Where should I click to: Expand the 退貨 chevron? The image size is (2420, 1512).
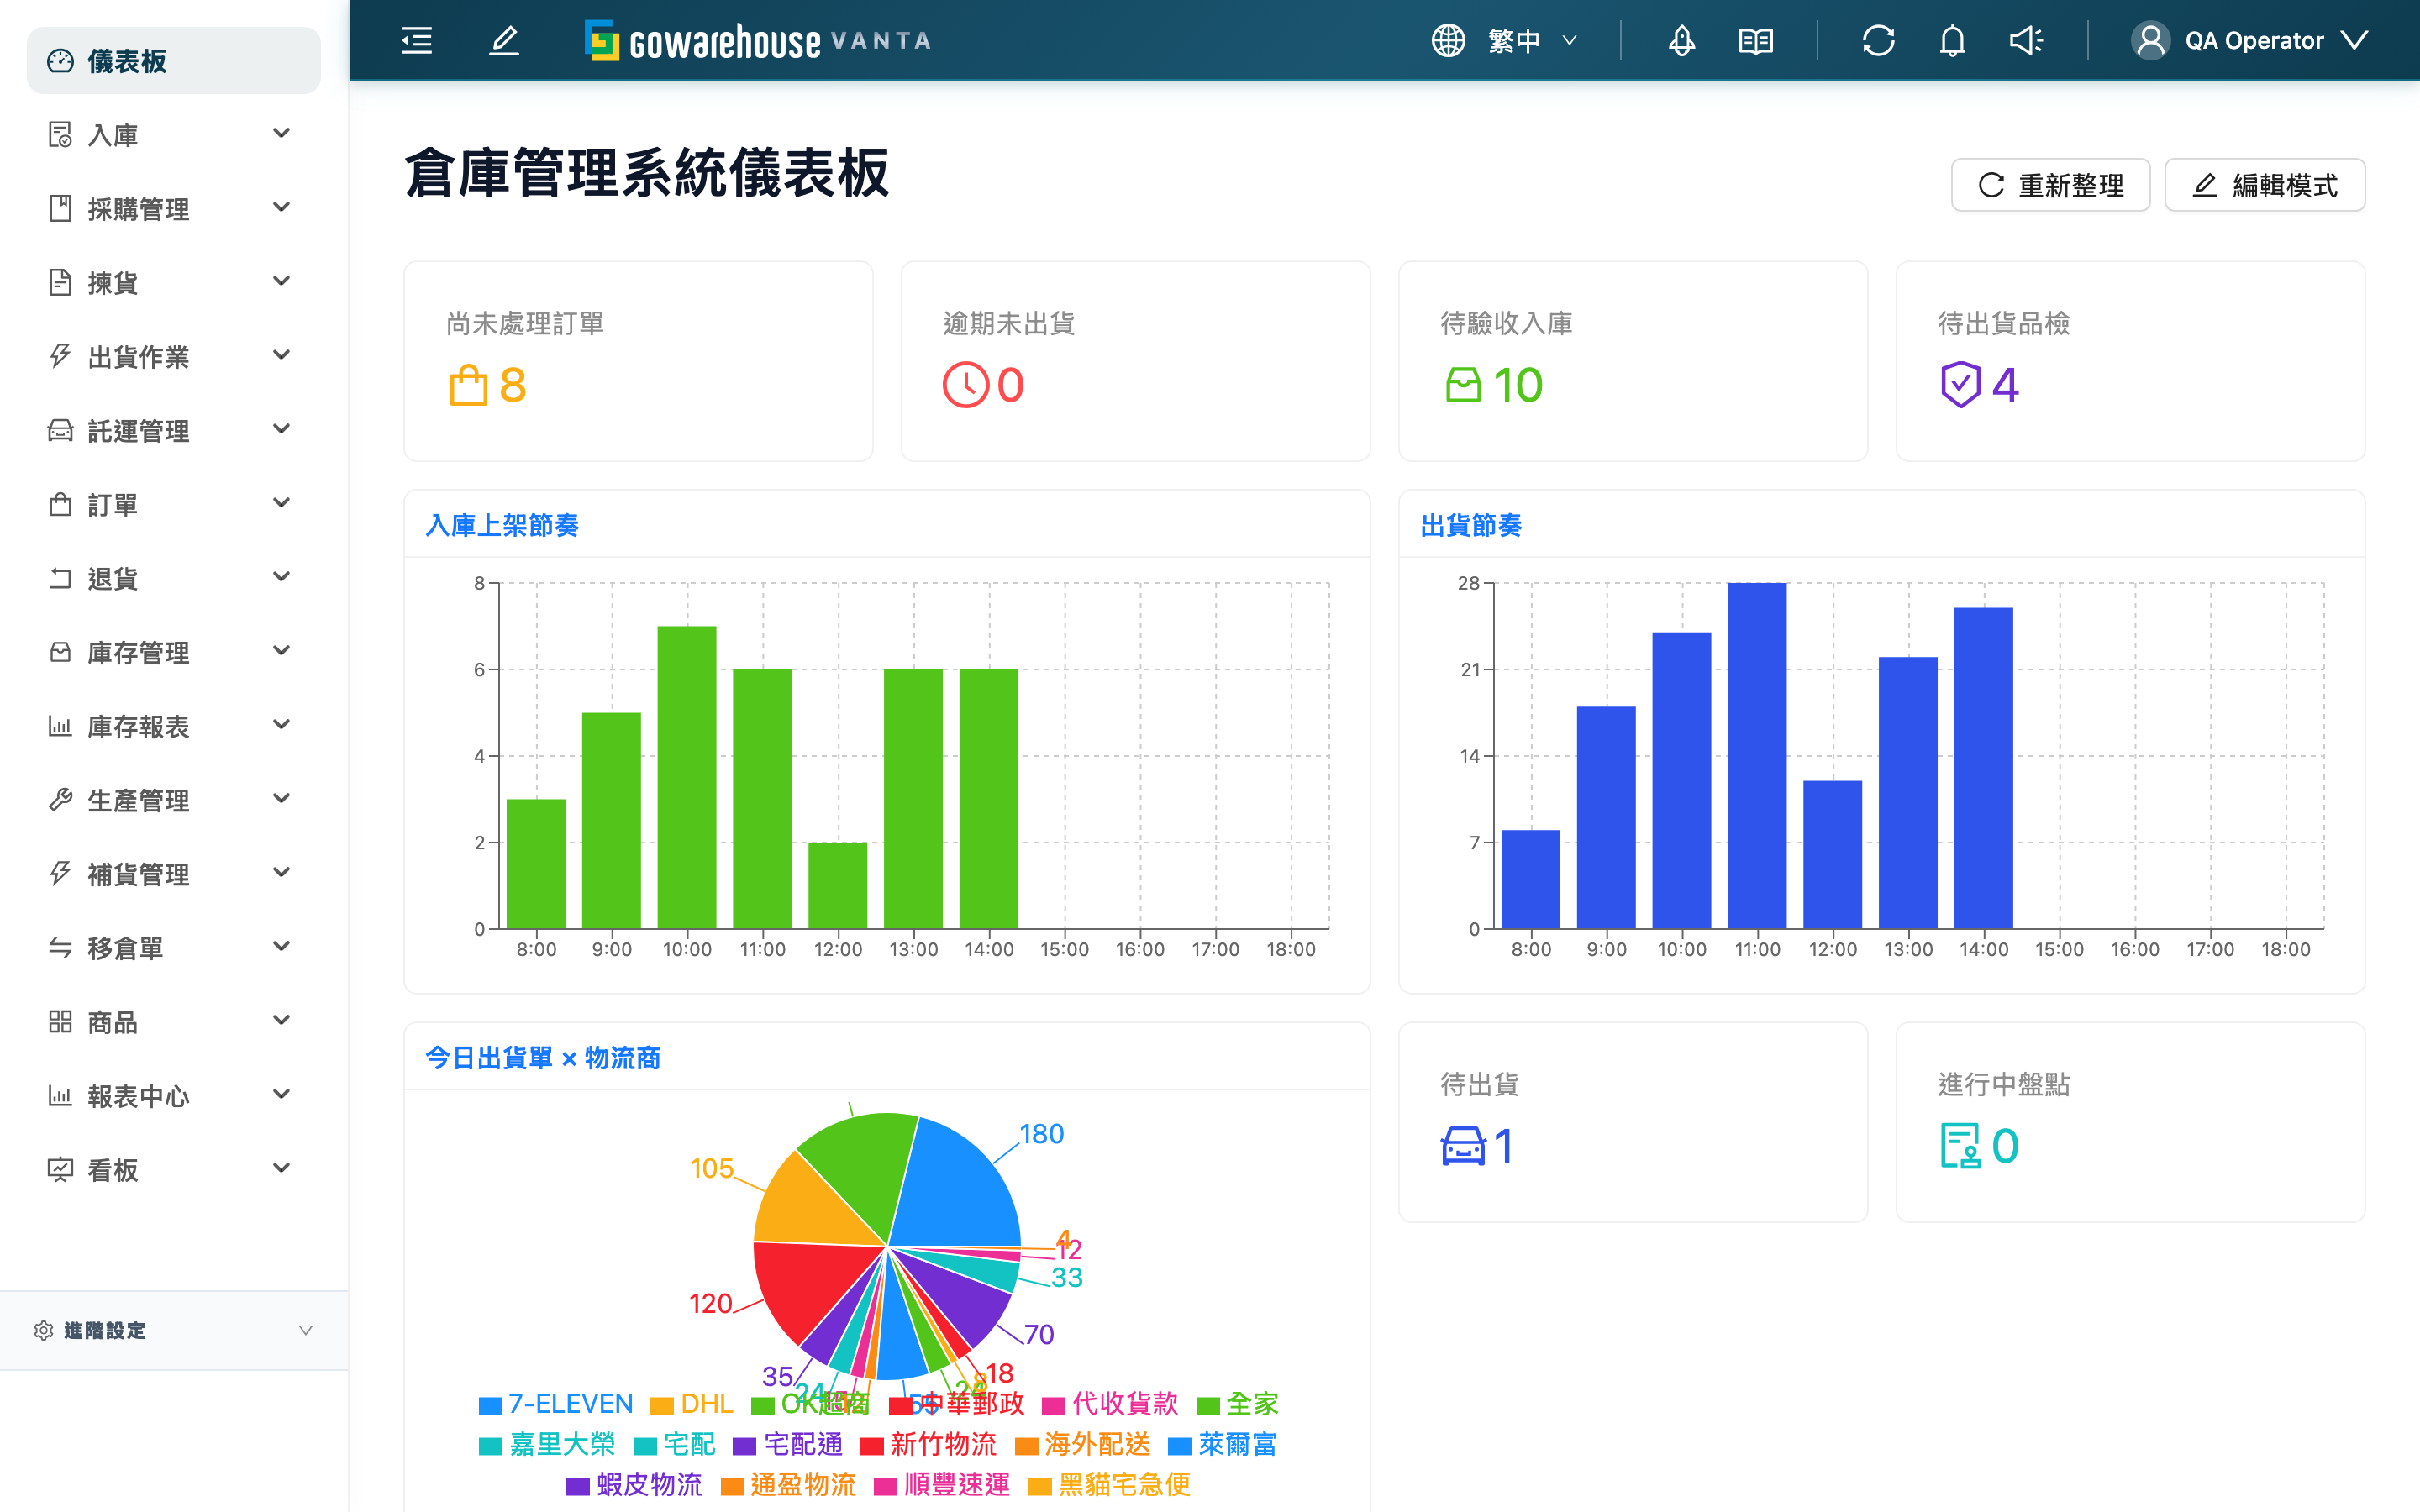[x=282, y=577]
